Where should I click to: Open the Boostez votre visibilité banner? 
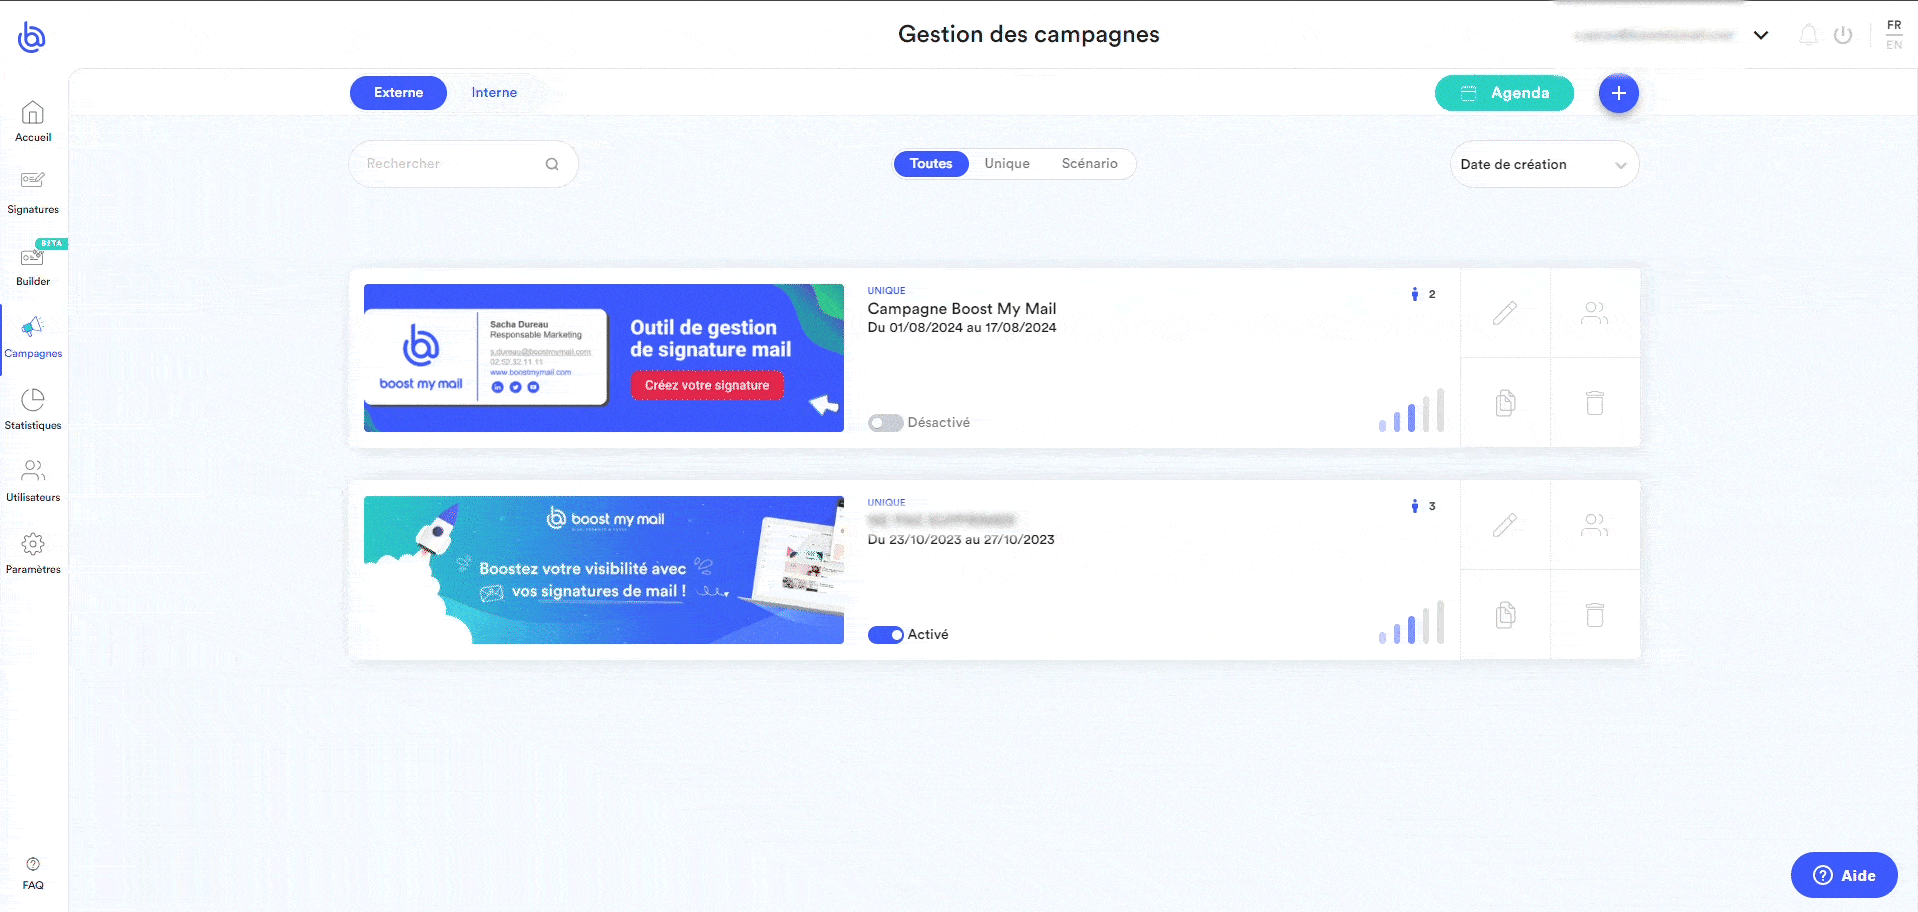click(x=604, y=570)
